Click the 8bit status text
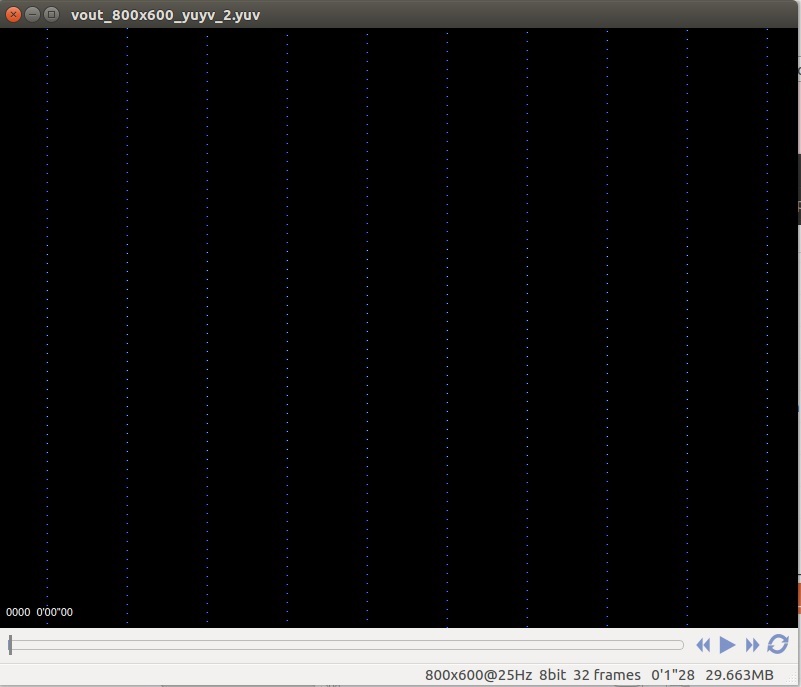The image size is (801, 687). (x=552, y=675)
